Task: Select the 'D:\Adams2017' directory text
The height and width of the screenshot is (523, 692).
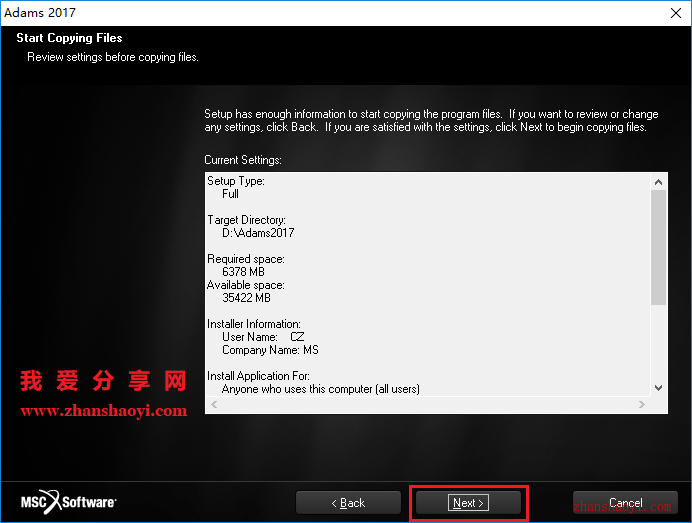Action: tap(258, 233)
